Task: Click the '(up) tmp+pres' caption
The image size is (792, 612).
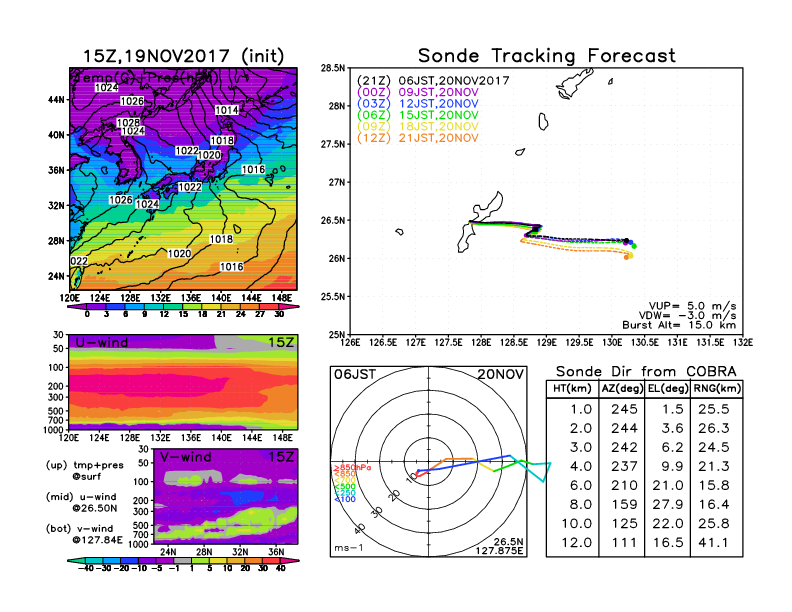Action: (x=84, y=466)
